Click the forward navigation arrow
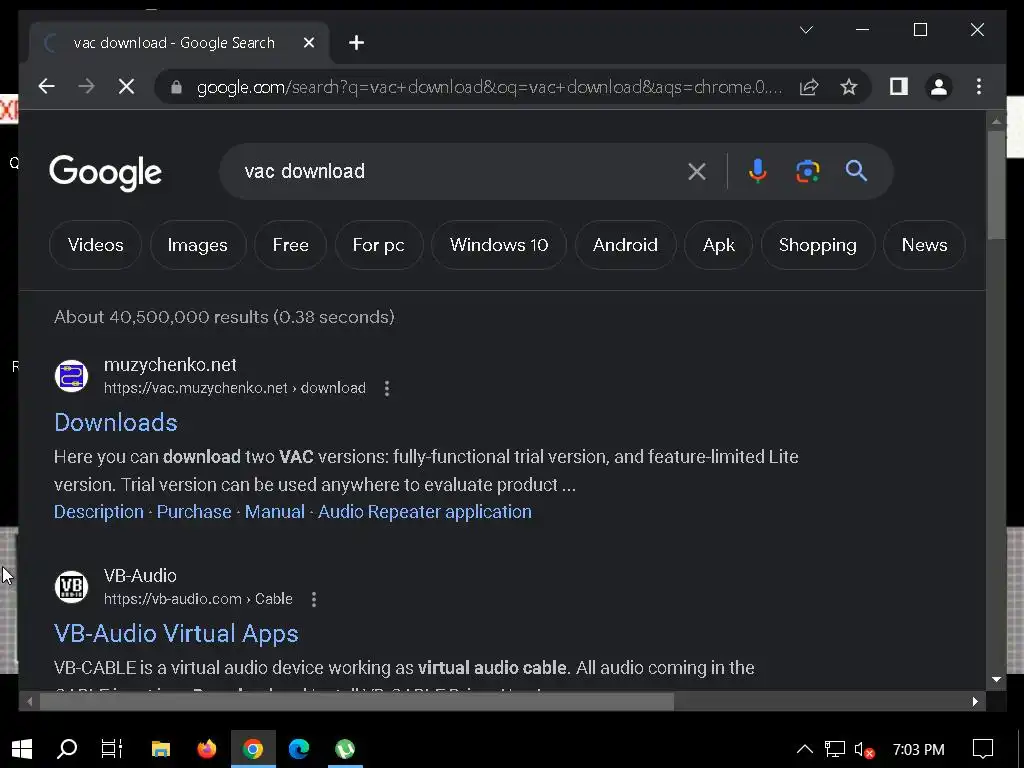This screenshot has height=768, width=1024. [86, 86]
